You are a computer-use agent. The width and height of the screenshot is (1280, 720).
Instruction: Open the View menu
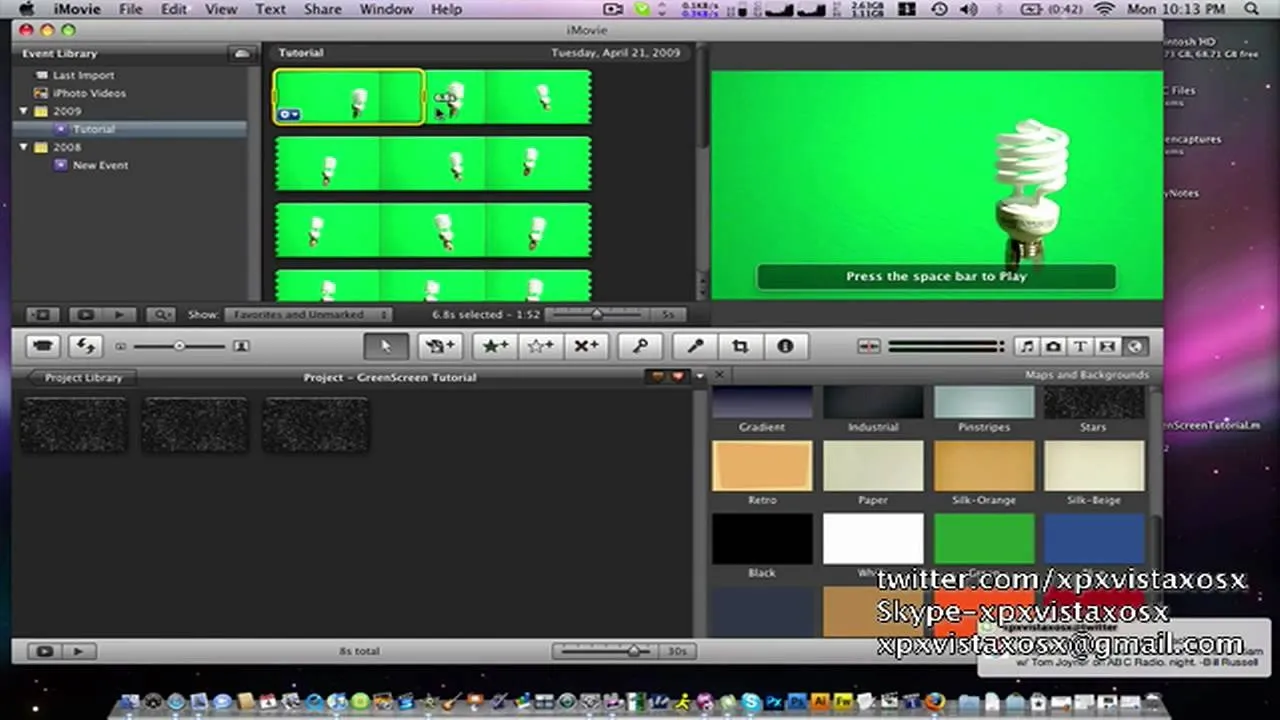tap(221, 9)
